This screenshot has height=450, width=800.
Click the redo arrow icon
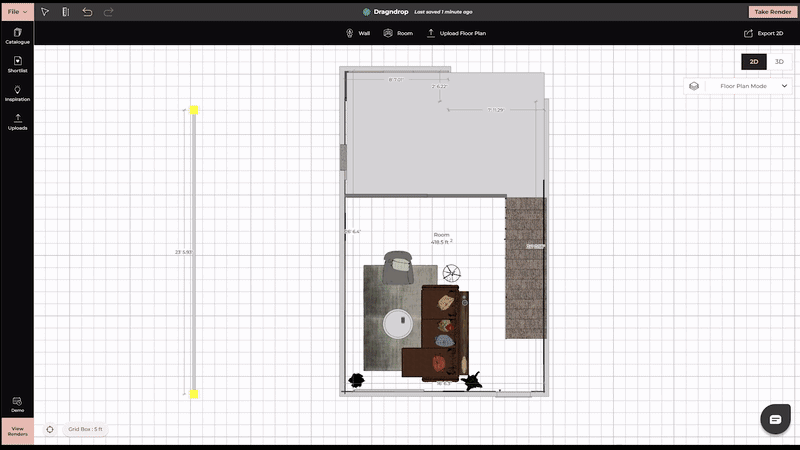(x=108, y=12)
